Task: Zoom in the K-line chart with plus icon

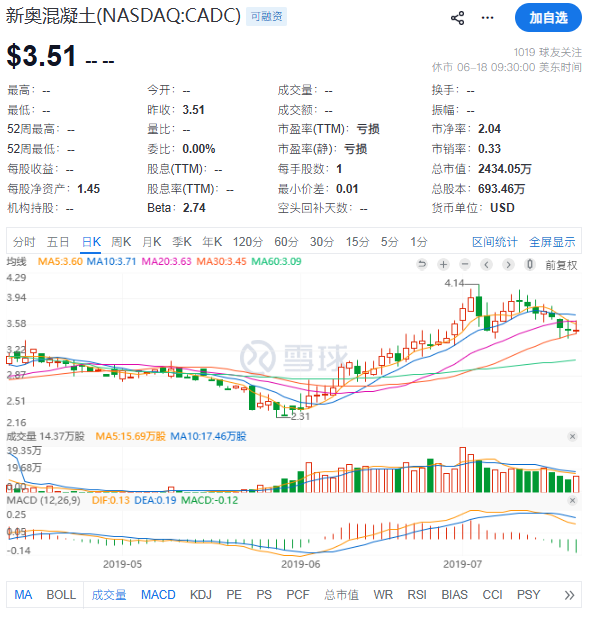Action: (444, 264)
